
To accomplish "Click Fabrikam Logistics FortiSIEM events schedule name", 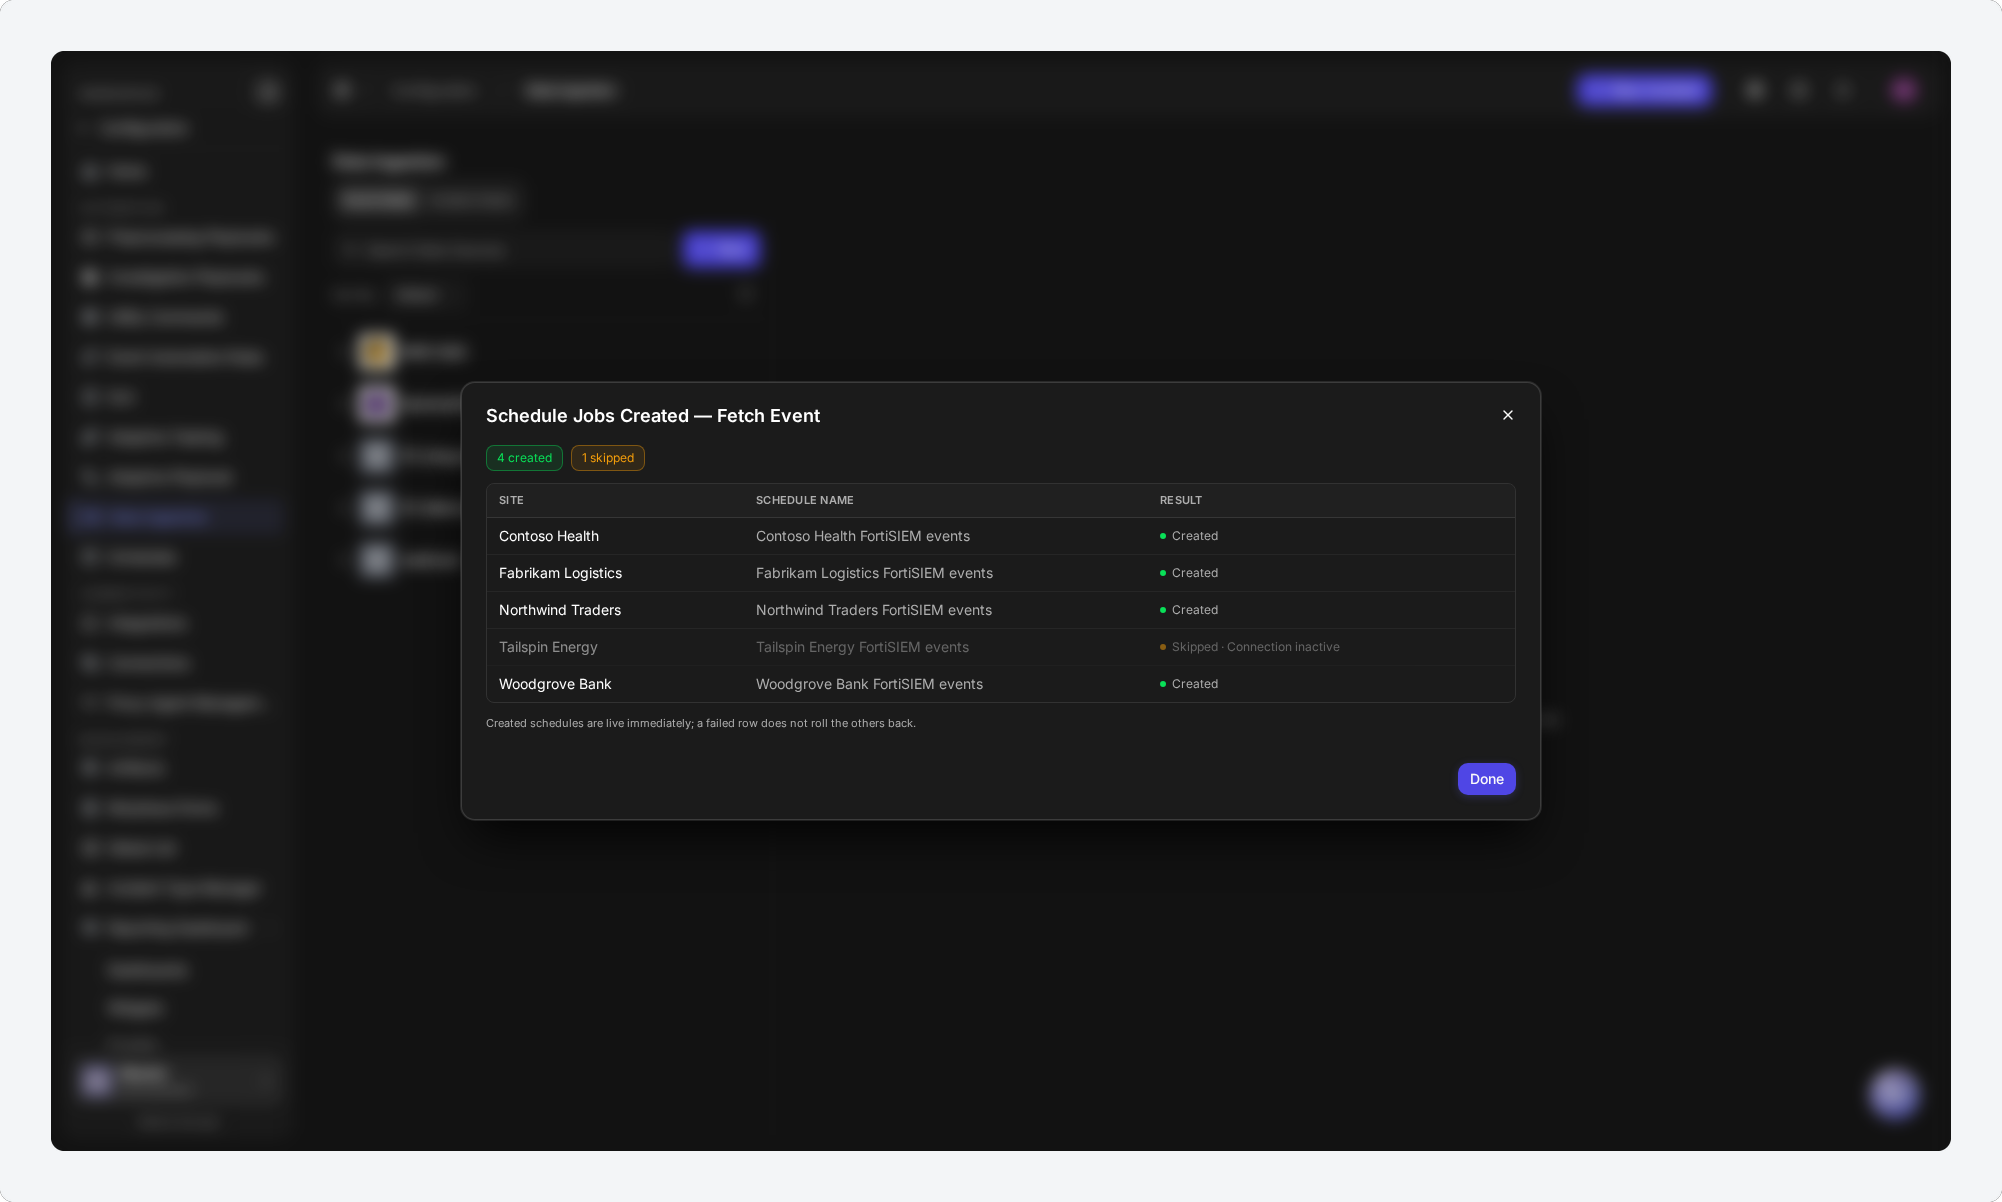I will (874, 573).
